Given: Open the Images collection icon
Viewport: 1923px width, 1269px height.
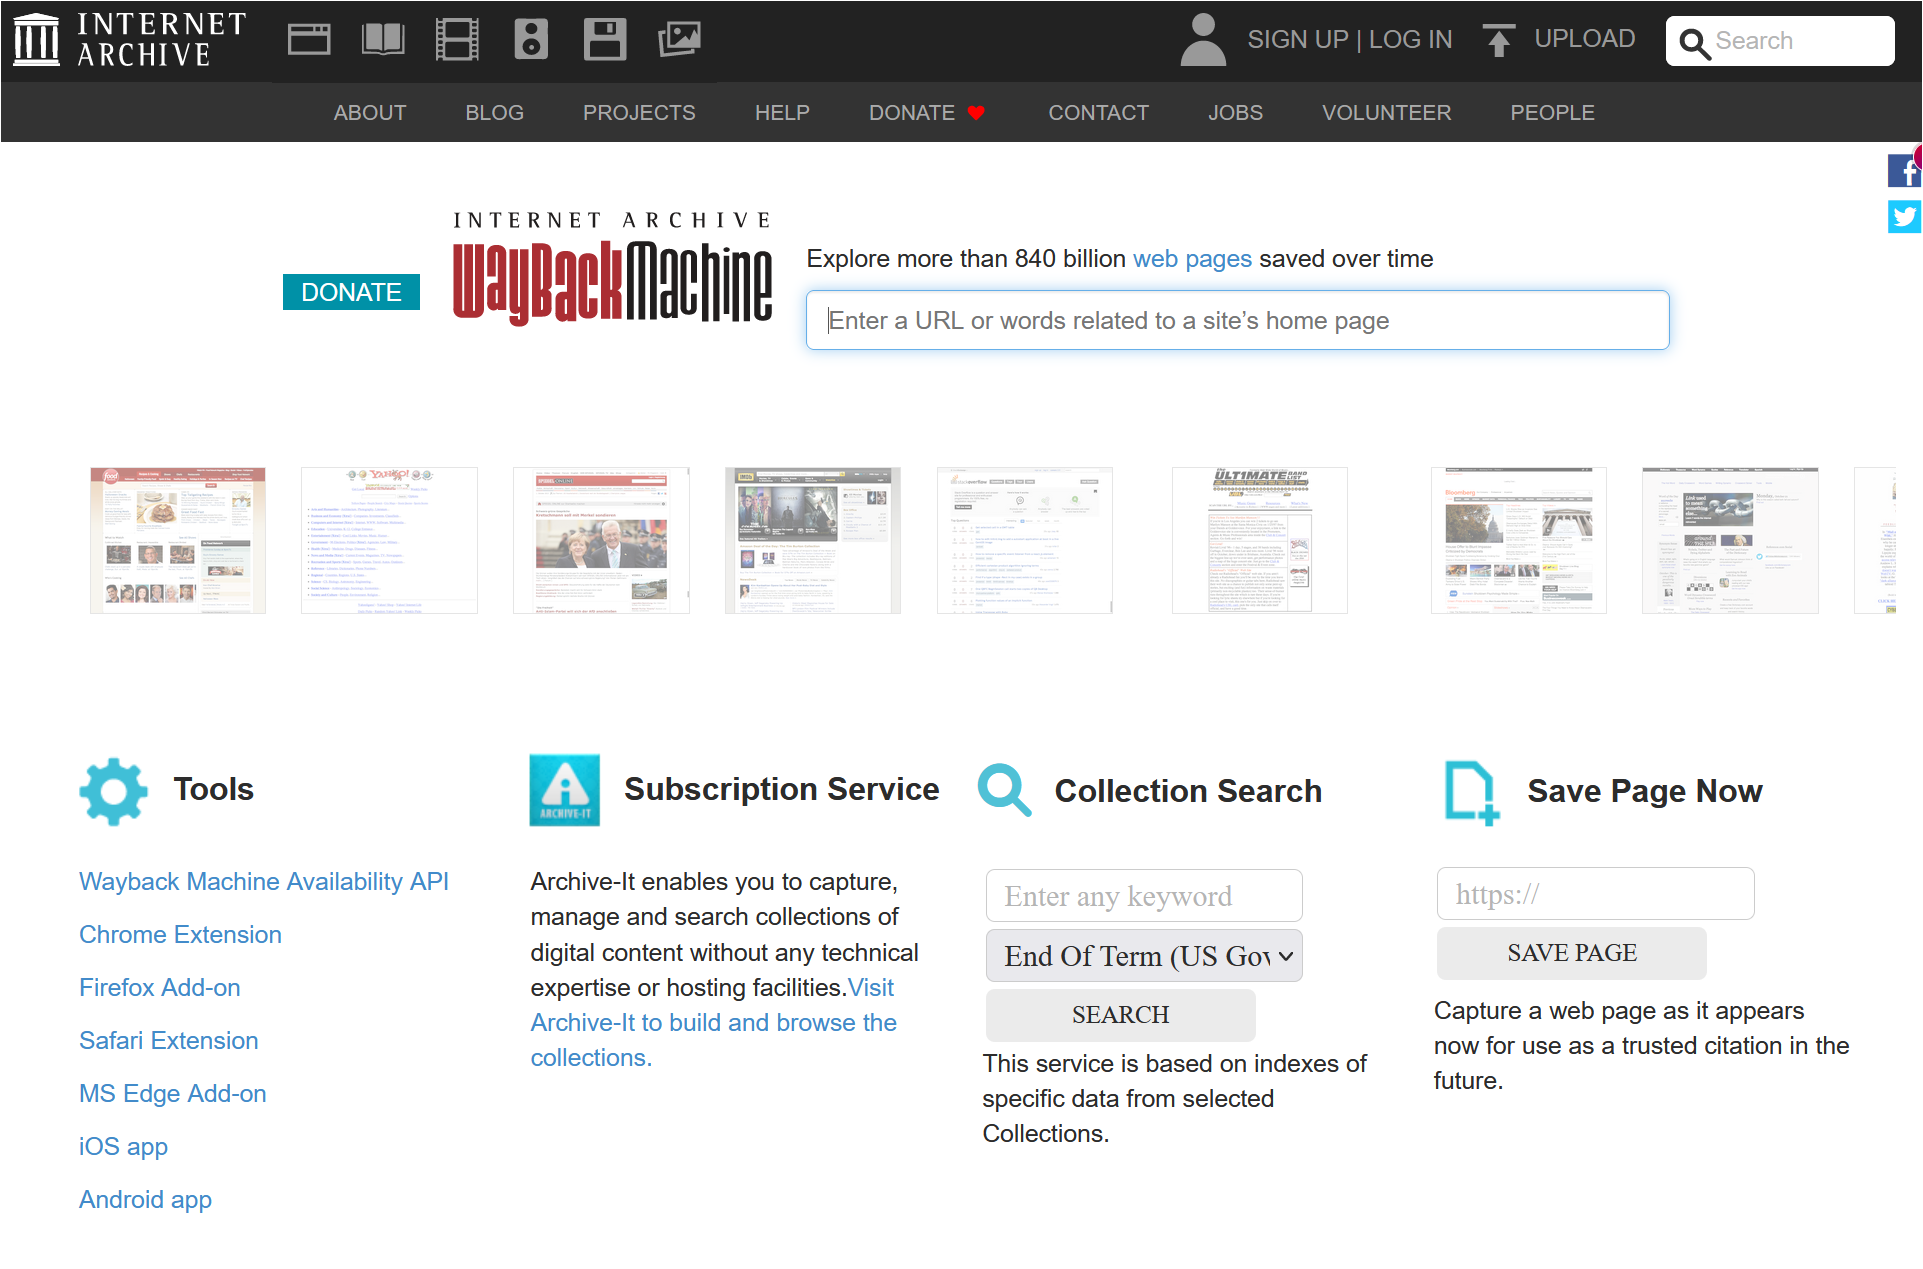Looking at the screenshot, I should pyautogui.click(x=679, y=38).
